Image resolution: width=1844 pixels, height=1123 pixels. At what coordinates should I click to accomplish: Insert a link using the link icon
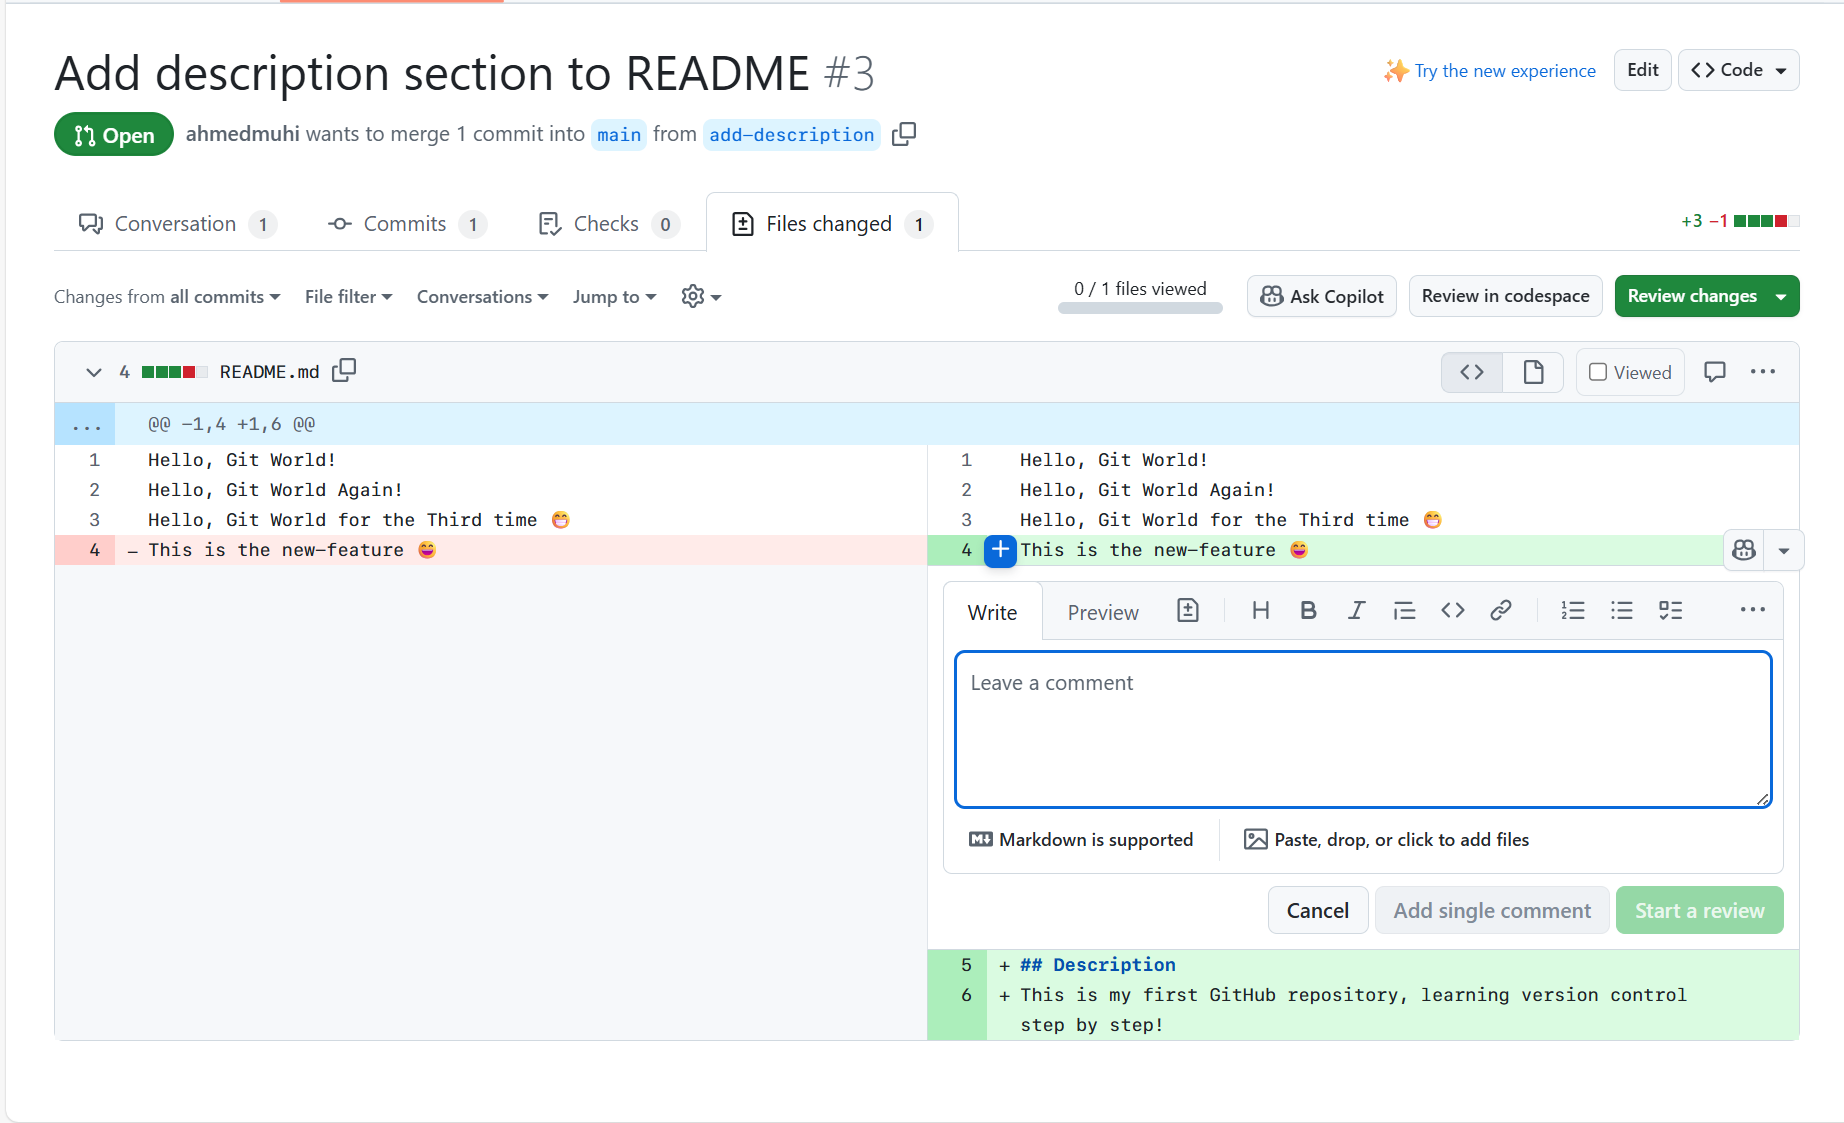[1500, 611]
